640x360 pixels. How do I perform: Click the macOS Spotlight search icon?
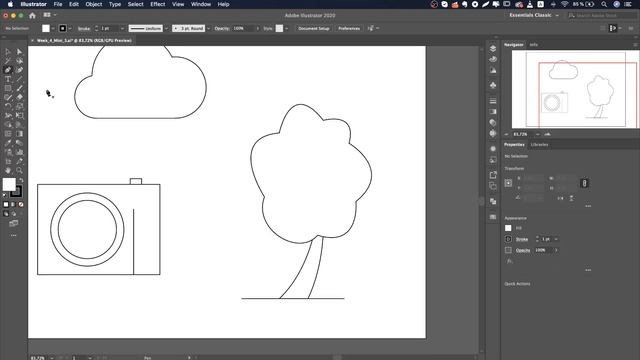604,4
